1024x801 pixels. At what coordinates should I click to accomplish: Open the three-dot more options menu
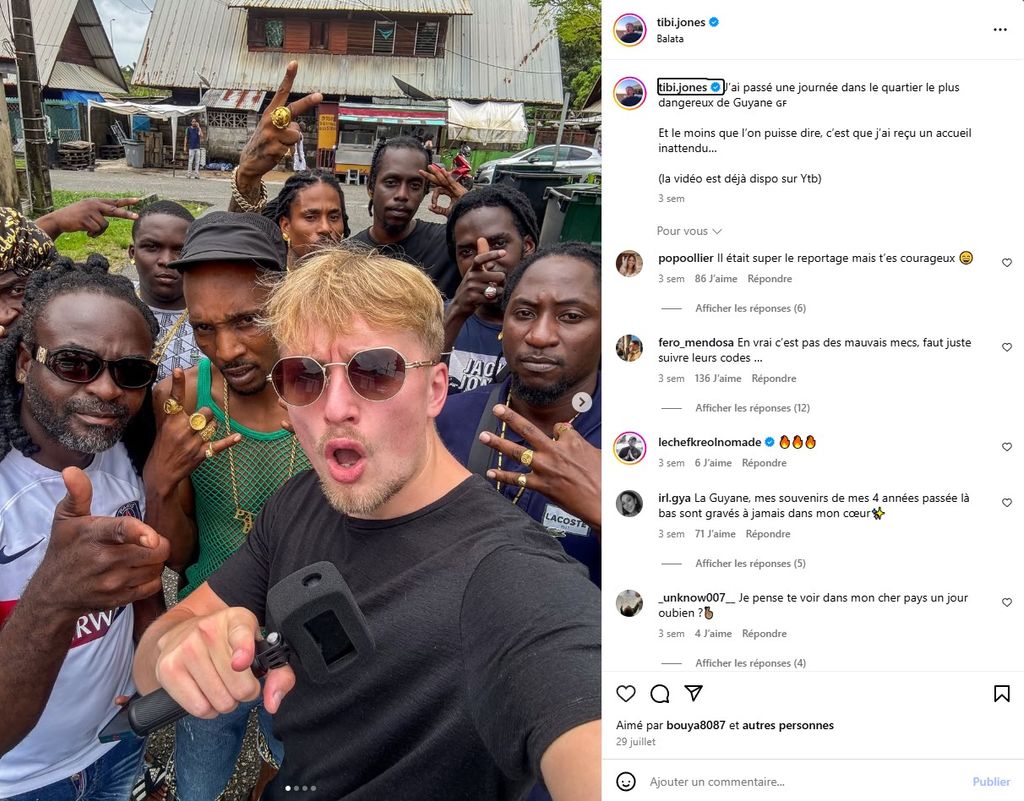[x=1000, y=29]
